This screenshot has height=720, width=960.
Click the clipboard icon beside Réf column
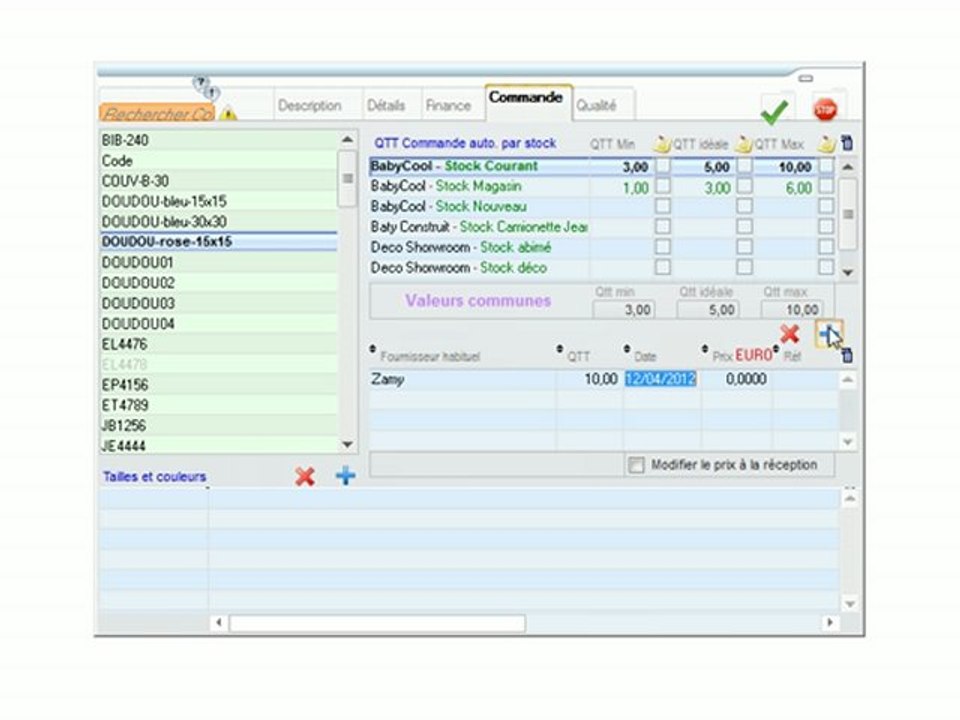[847, 355]
